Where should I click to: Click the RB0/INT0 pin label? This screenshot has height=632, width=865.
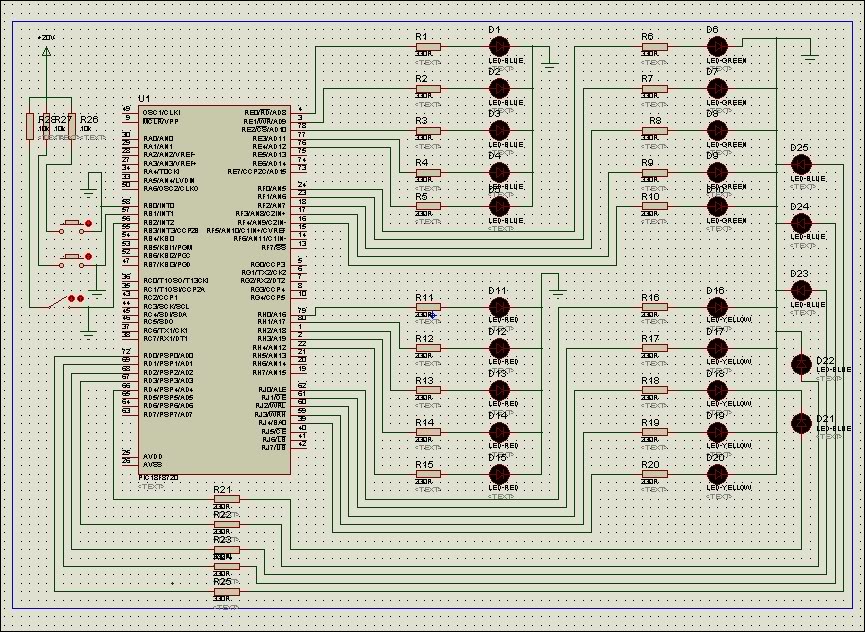159,206
